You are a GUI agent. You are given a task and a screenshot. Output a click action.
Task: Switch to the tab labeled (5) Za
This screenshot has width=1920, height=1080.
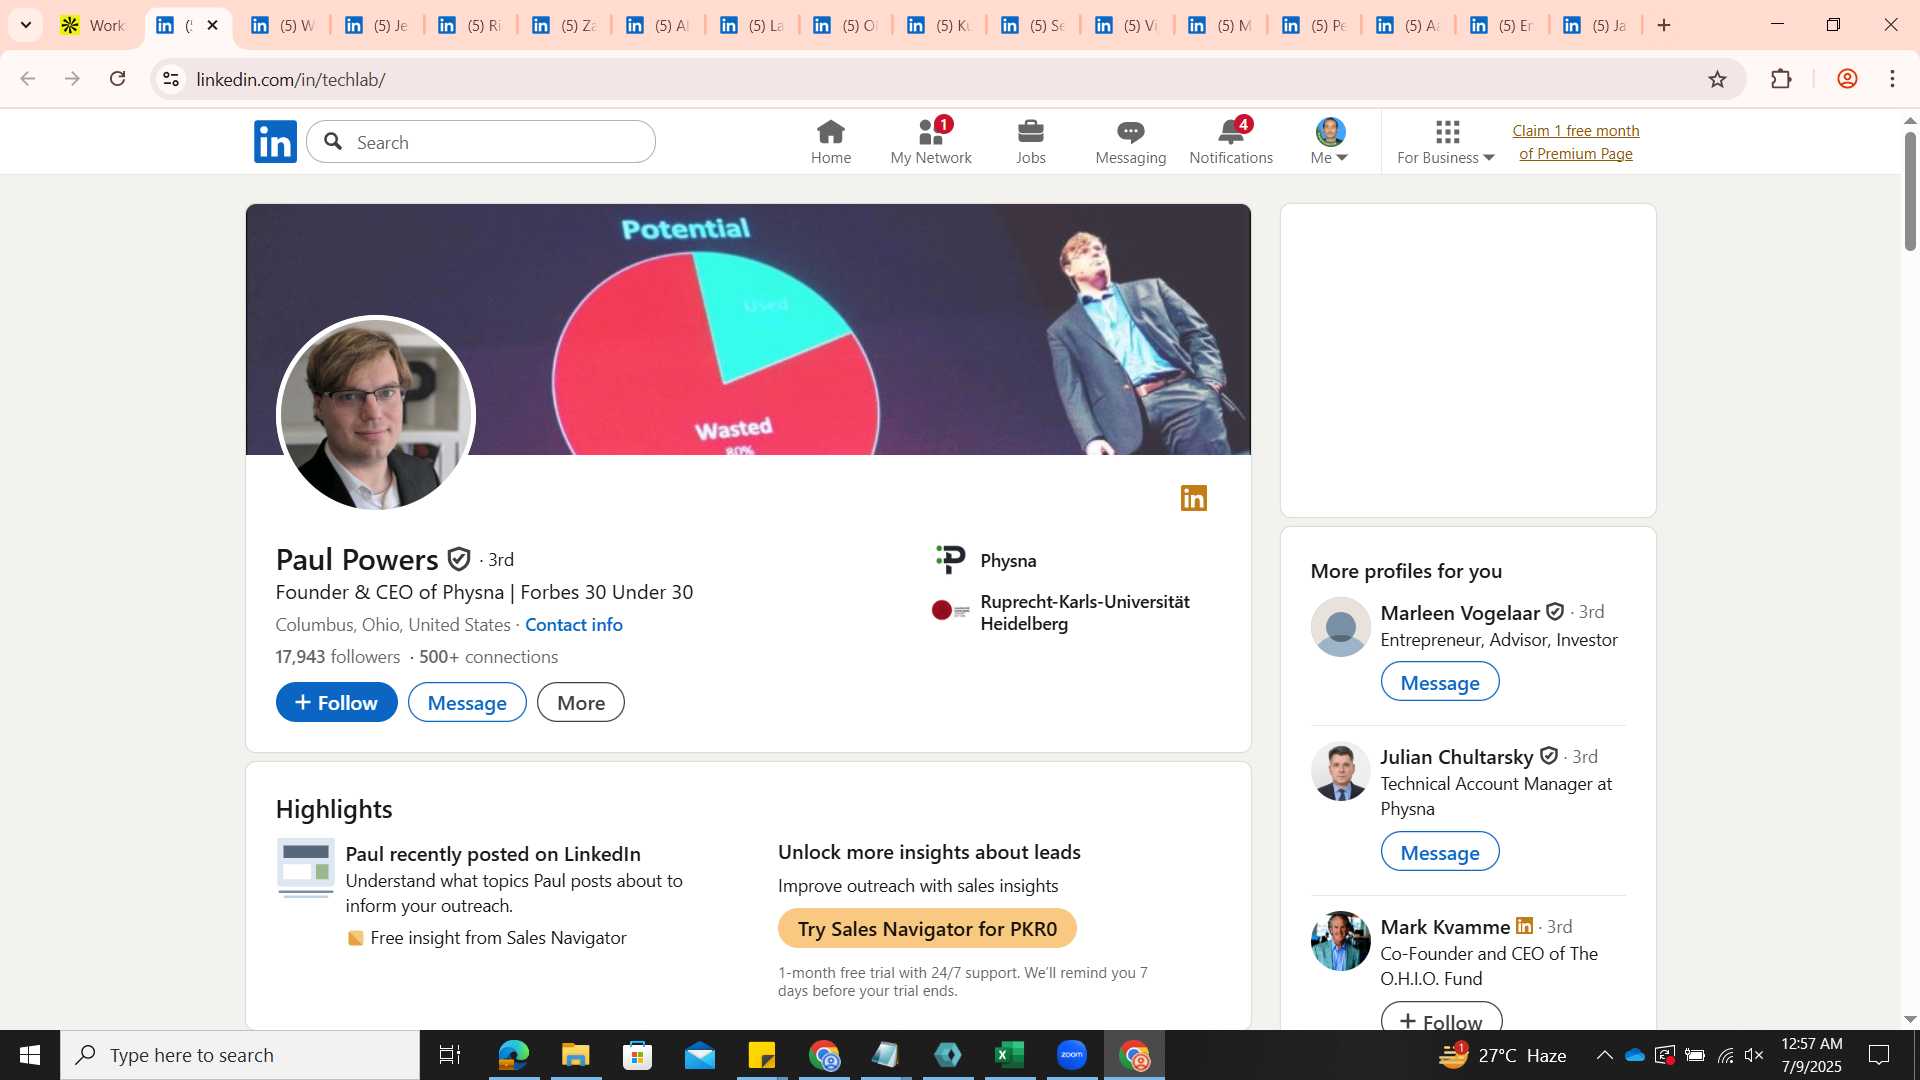pyautogui.click(x=565, y=25)
